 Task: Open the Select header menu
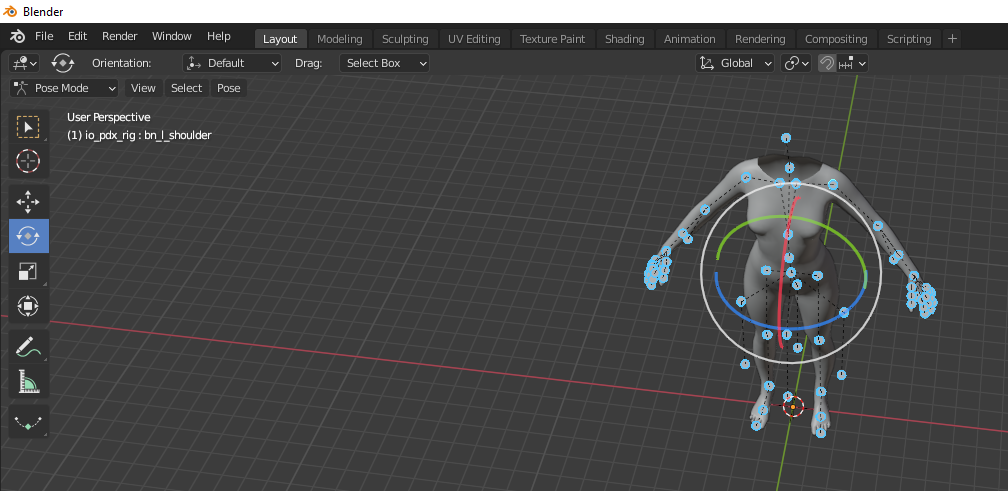coord(186,88)
